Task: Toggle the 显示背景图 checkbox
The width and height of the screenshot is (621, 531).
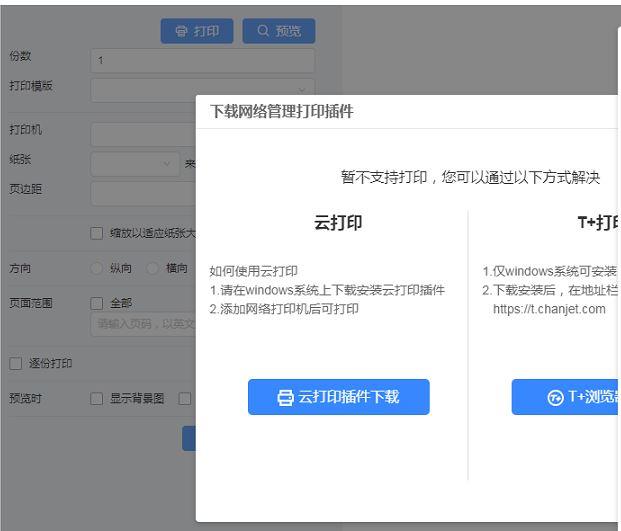Action: 97,398
